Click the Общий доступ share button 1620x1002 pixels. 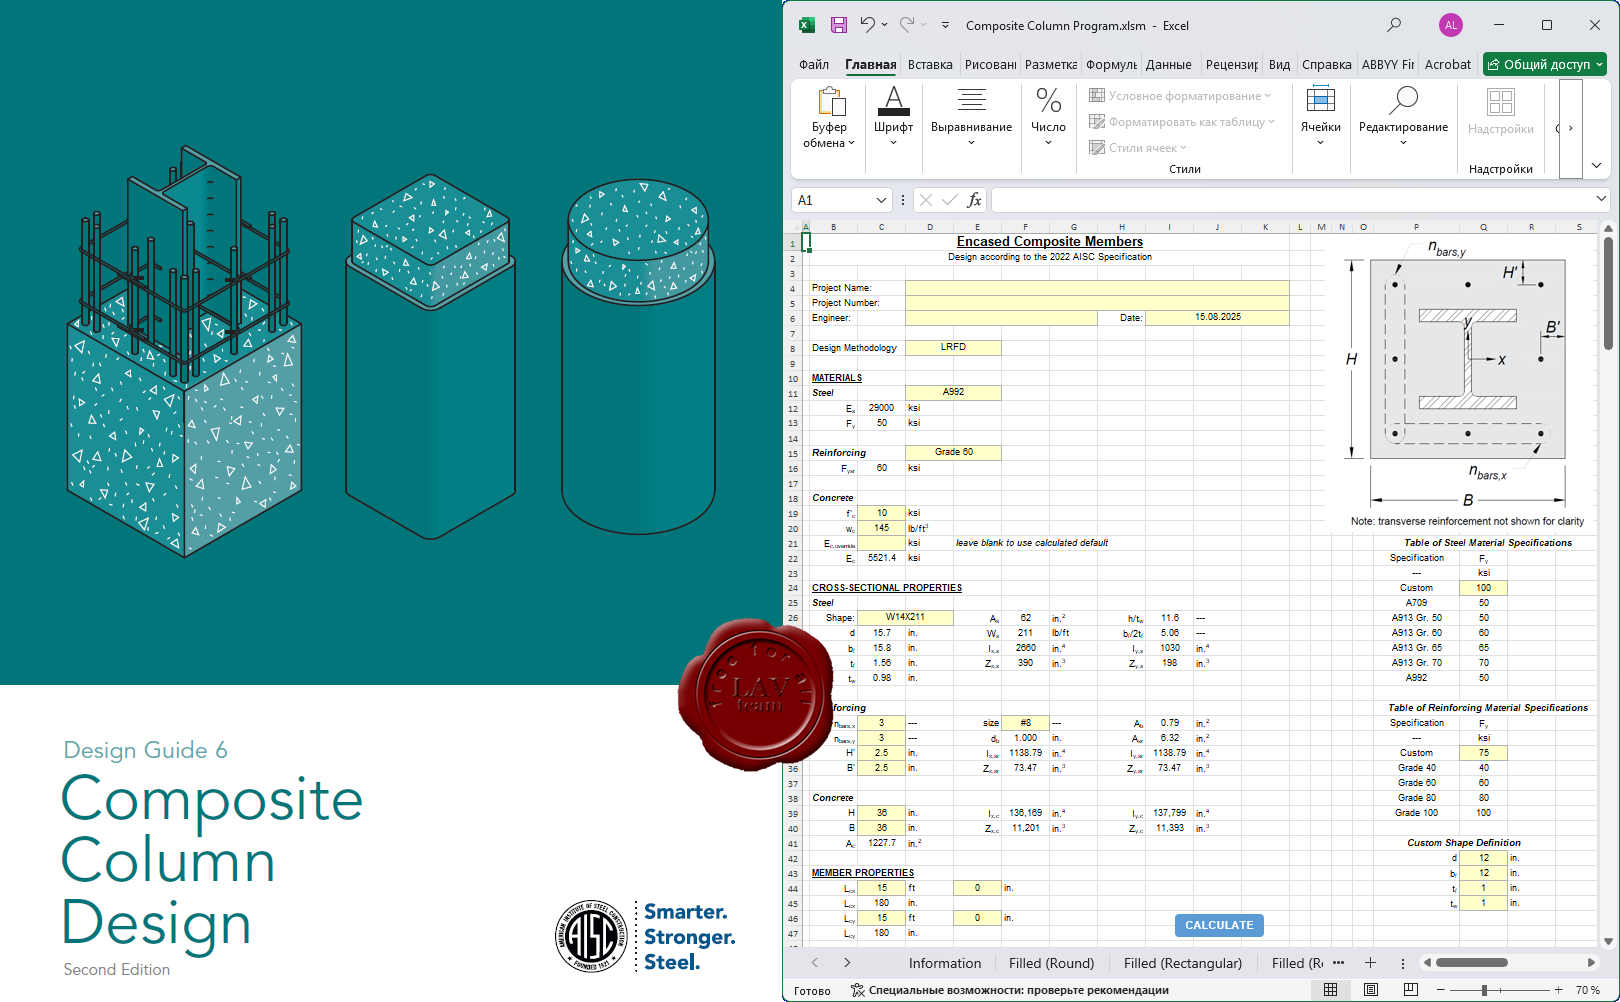pyautogui.click(x=1545, y=64)
